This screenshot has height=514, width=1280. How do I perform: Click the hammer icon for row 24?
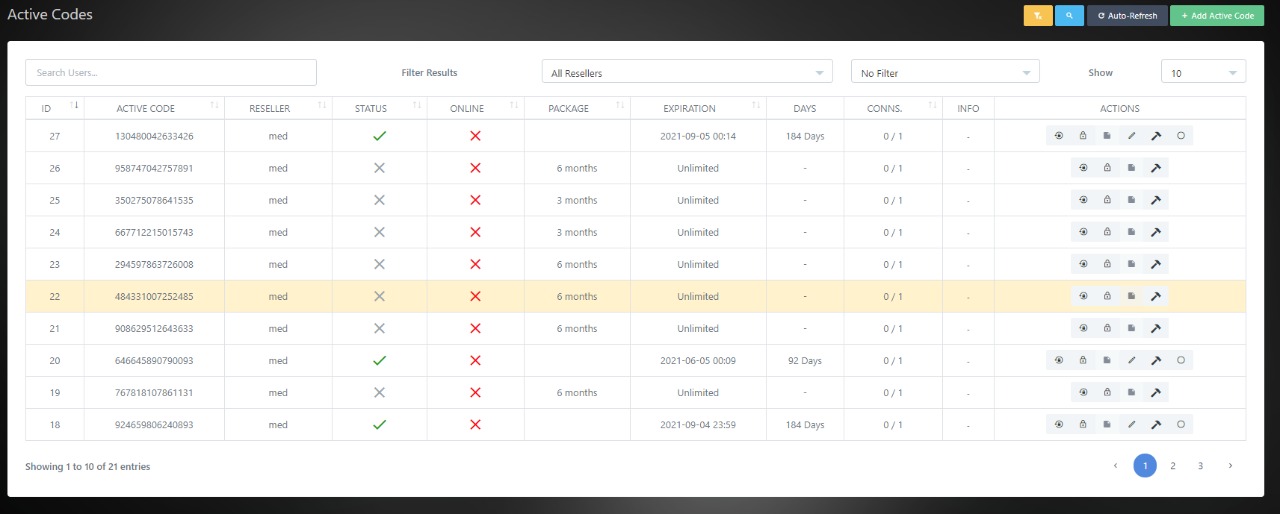pos(1156,232)
